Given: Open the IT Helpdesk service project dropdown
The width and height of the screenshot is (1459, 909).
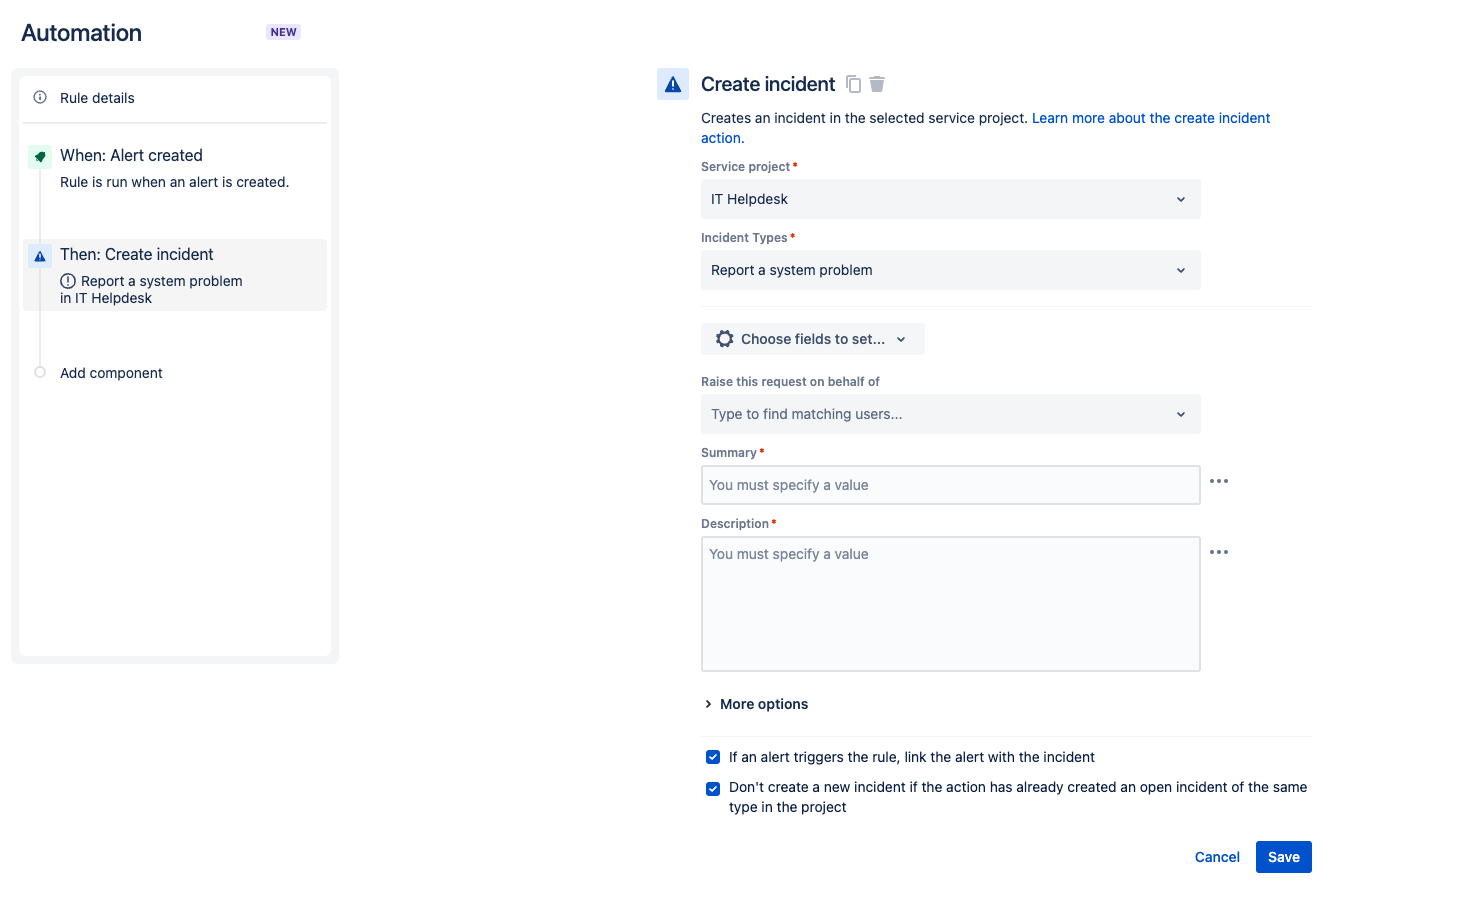Looking at the screenshot, I should [950, 199].
